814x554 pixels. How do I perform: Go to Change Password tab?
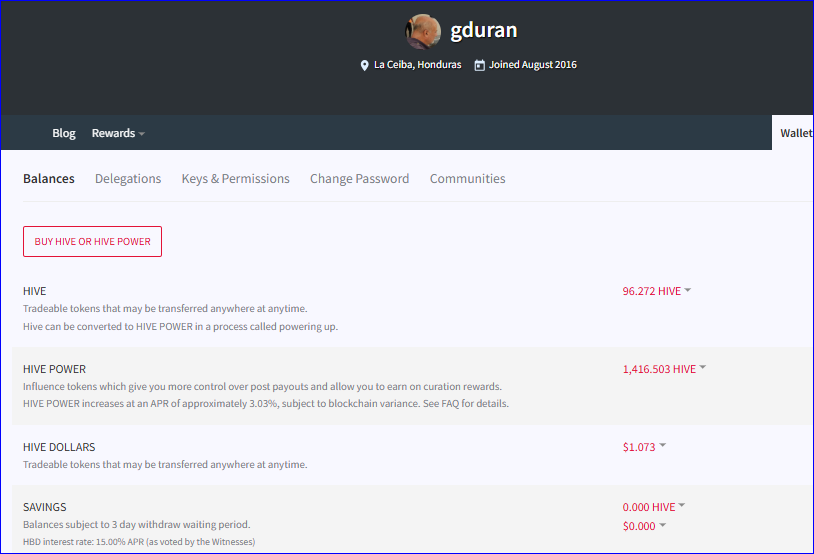[x=359, y=179]
